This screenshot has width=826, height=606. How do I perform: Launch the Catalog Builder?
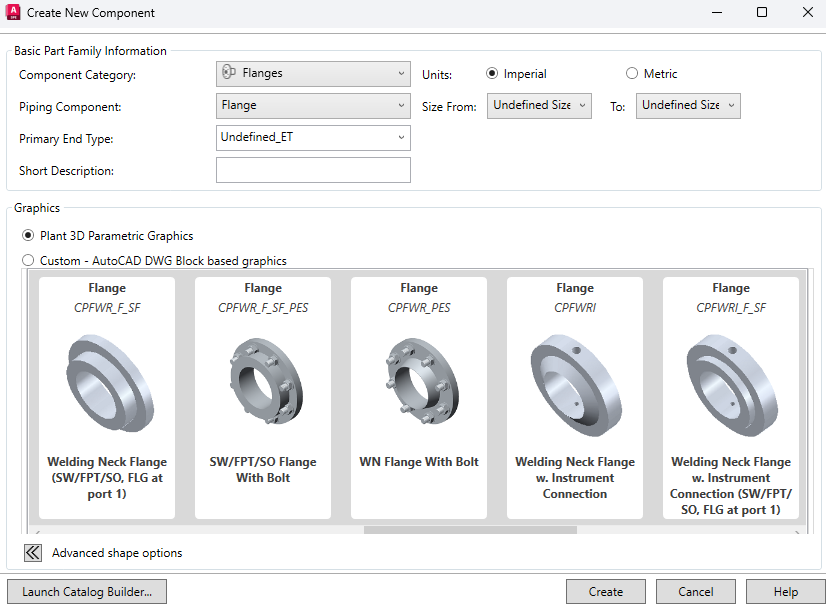tap(87, 592)
